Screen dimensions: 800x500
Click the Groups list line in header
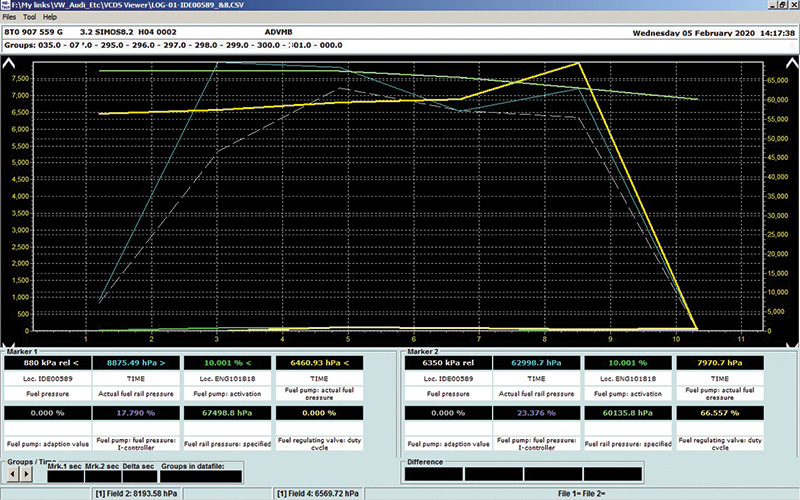tap(173, 45)
